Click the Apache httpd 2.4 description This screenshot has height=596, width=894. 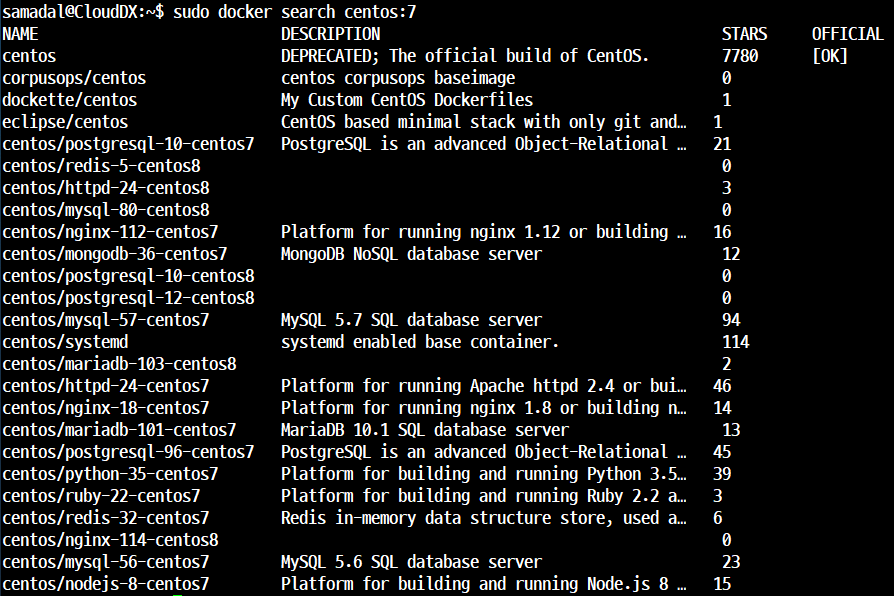tap(483, 386)
